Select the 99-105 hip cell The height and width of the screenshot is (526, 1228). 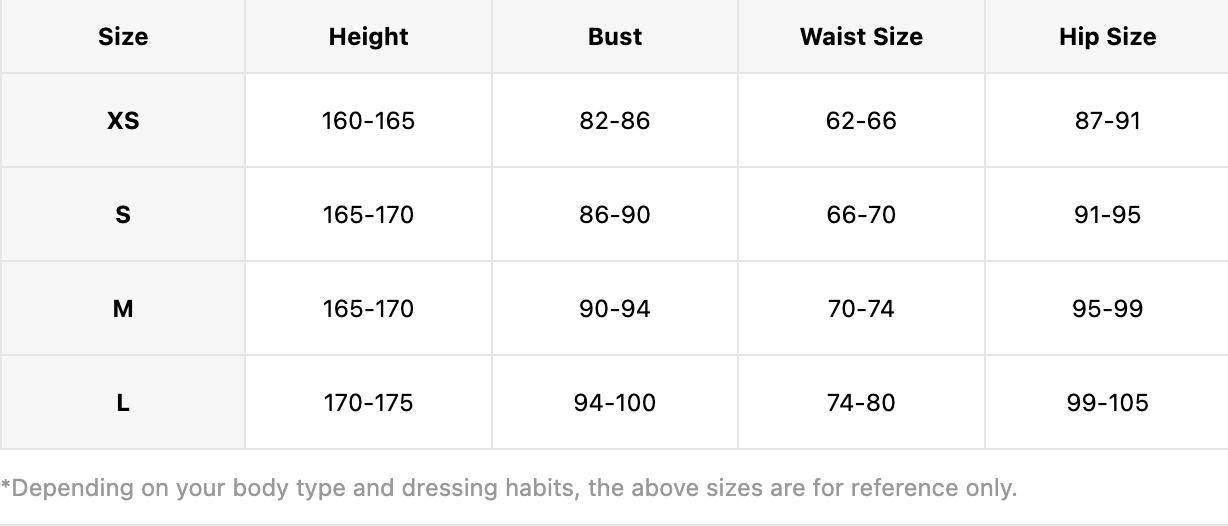[1107, 403]
